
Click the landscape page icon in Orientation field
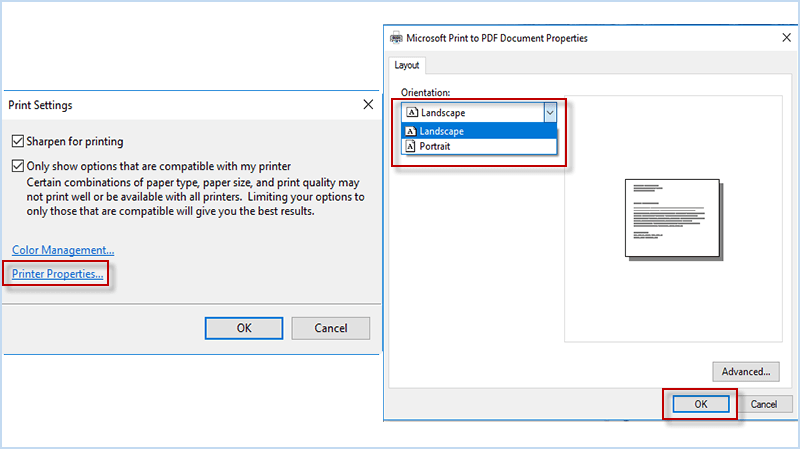(412, 113)
